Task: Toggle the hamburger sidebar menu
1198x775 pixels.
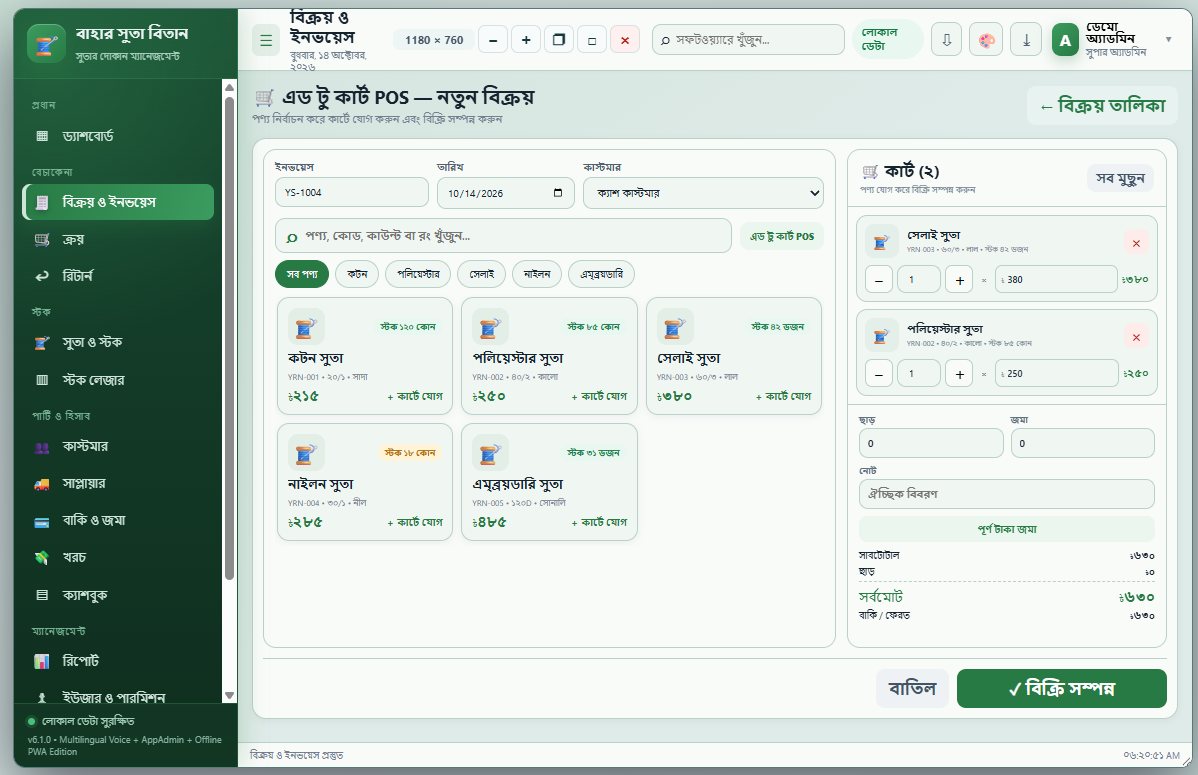Action: [x=266, y=40]
